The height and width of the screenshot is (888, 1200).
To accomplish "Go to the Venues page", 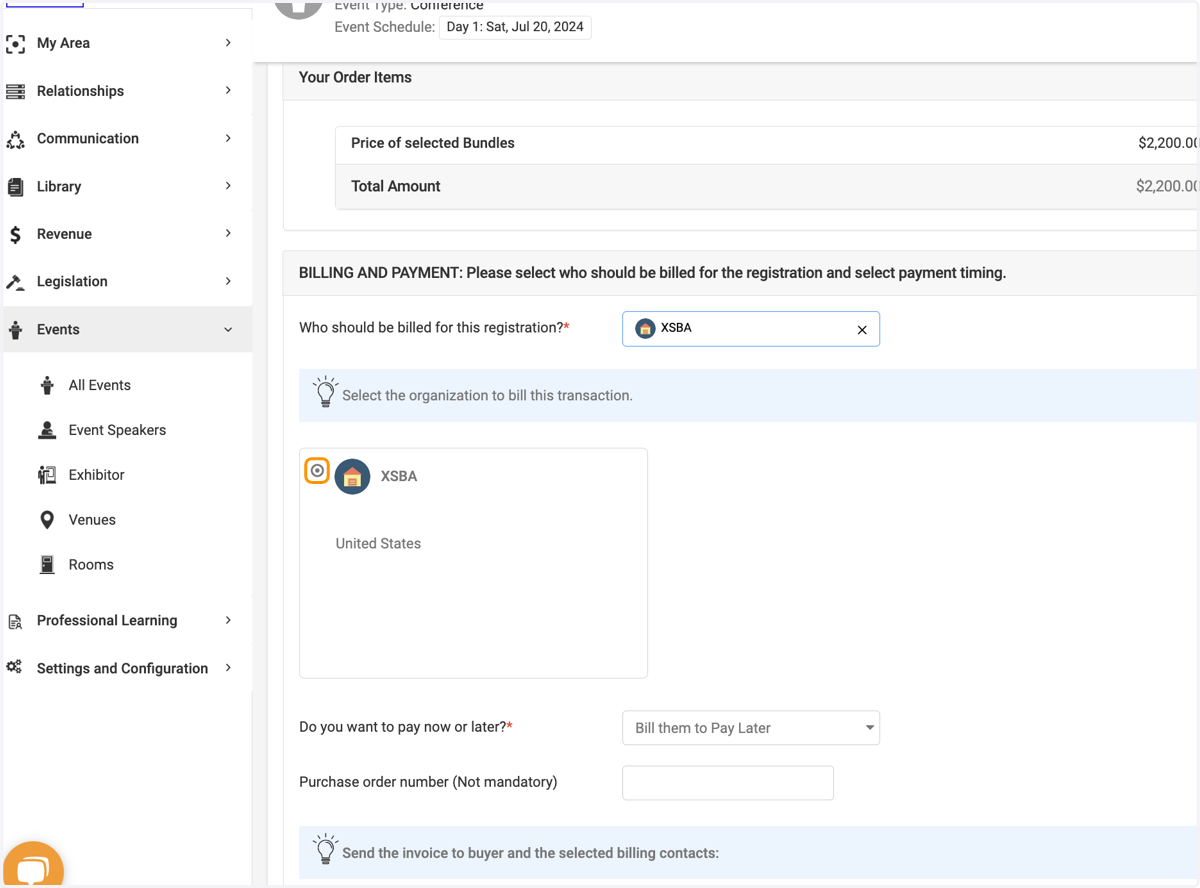I will click(92, 520).
